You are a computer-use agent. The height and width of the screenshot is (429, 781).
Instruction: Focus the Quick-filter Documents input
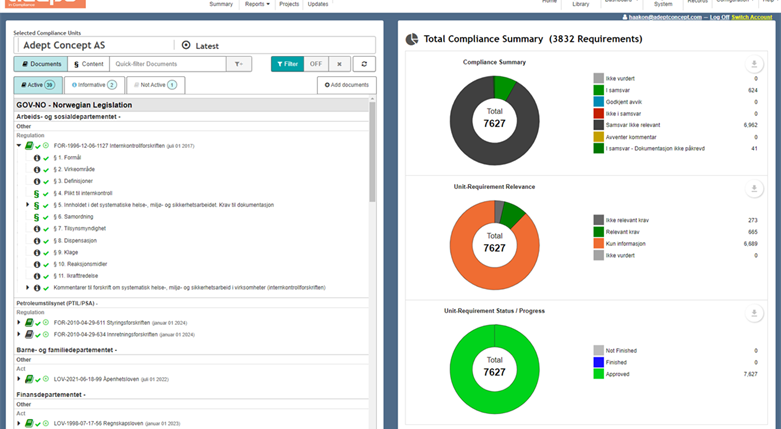(x=167, y=64)
